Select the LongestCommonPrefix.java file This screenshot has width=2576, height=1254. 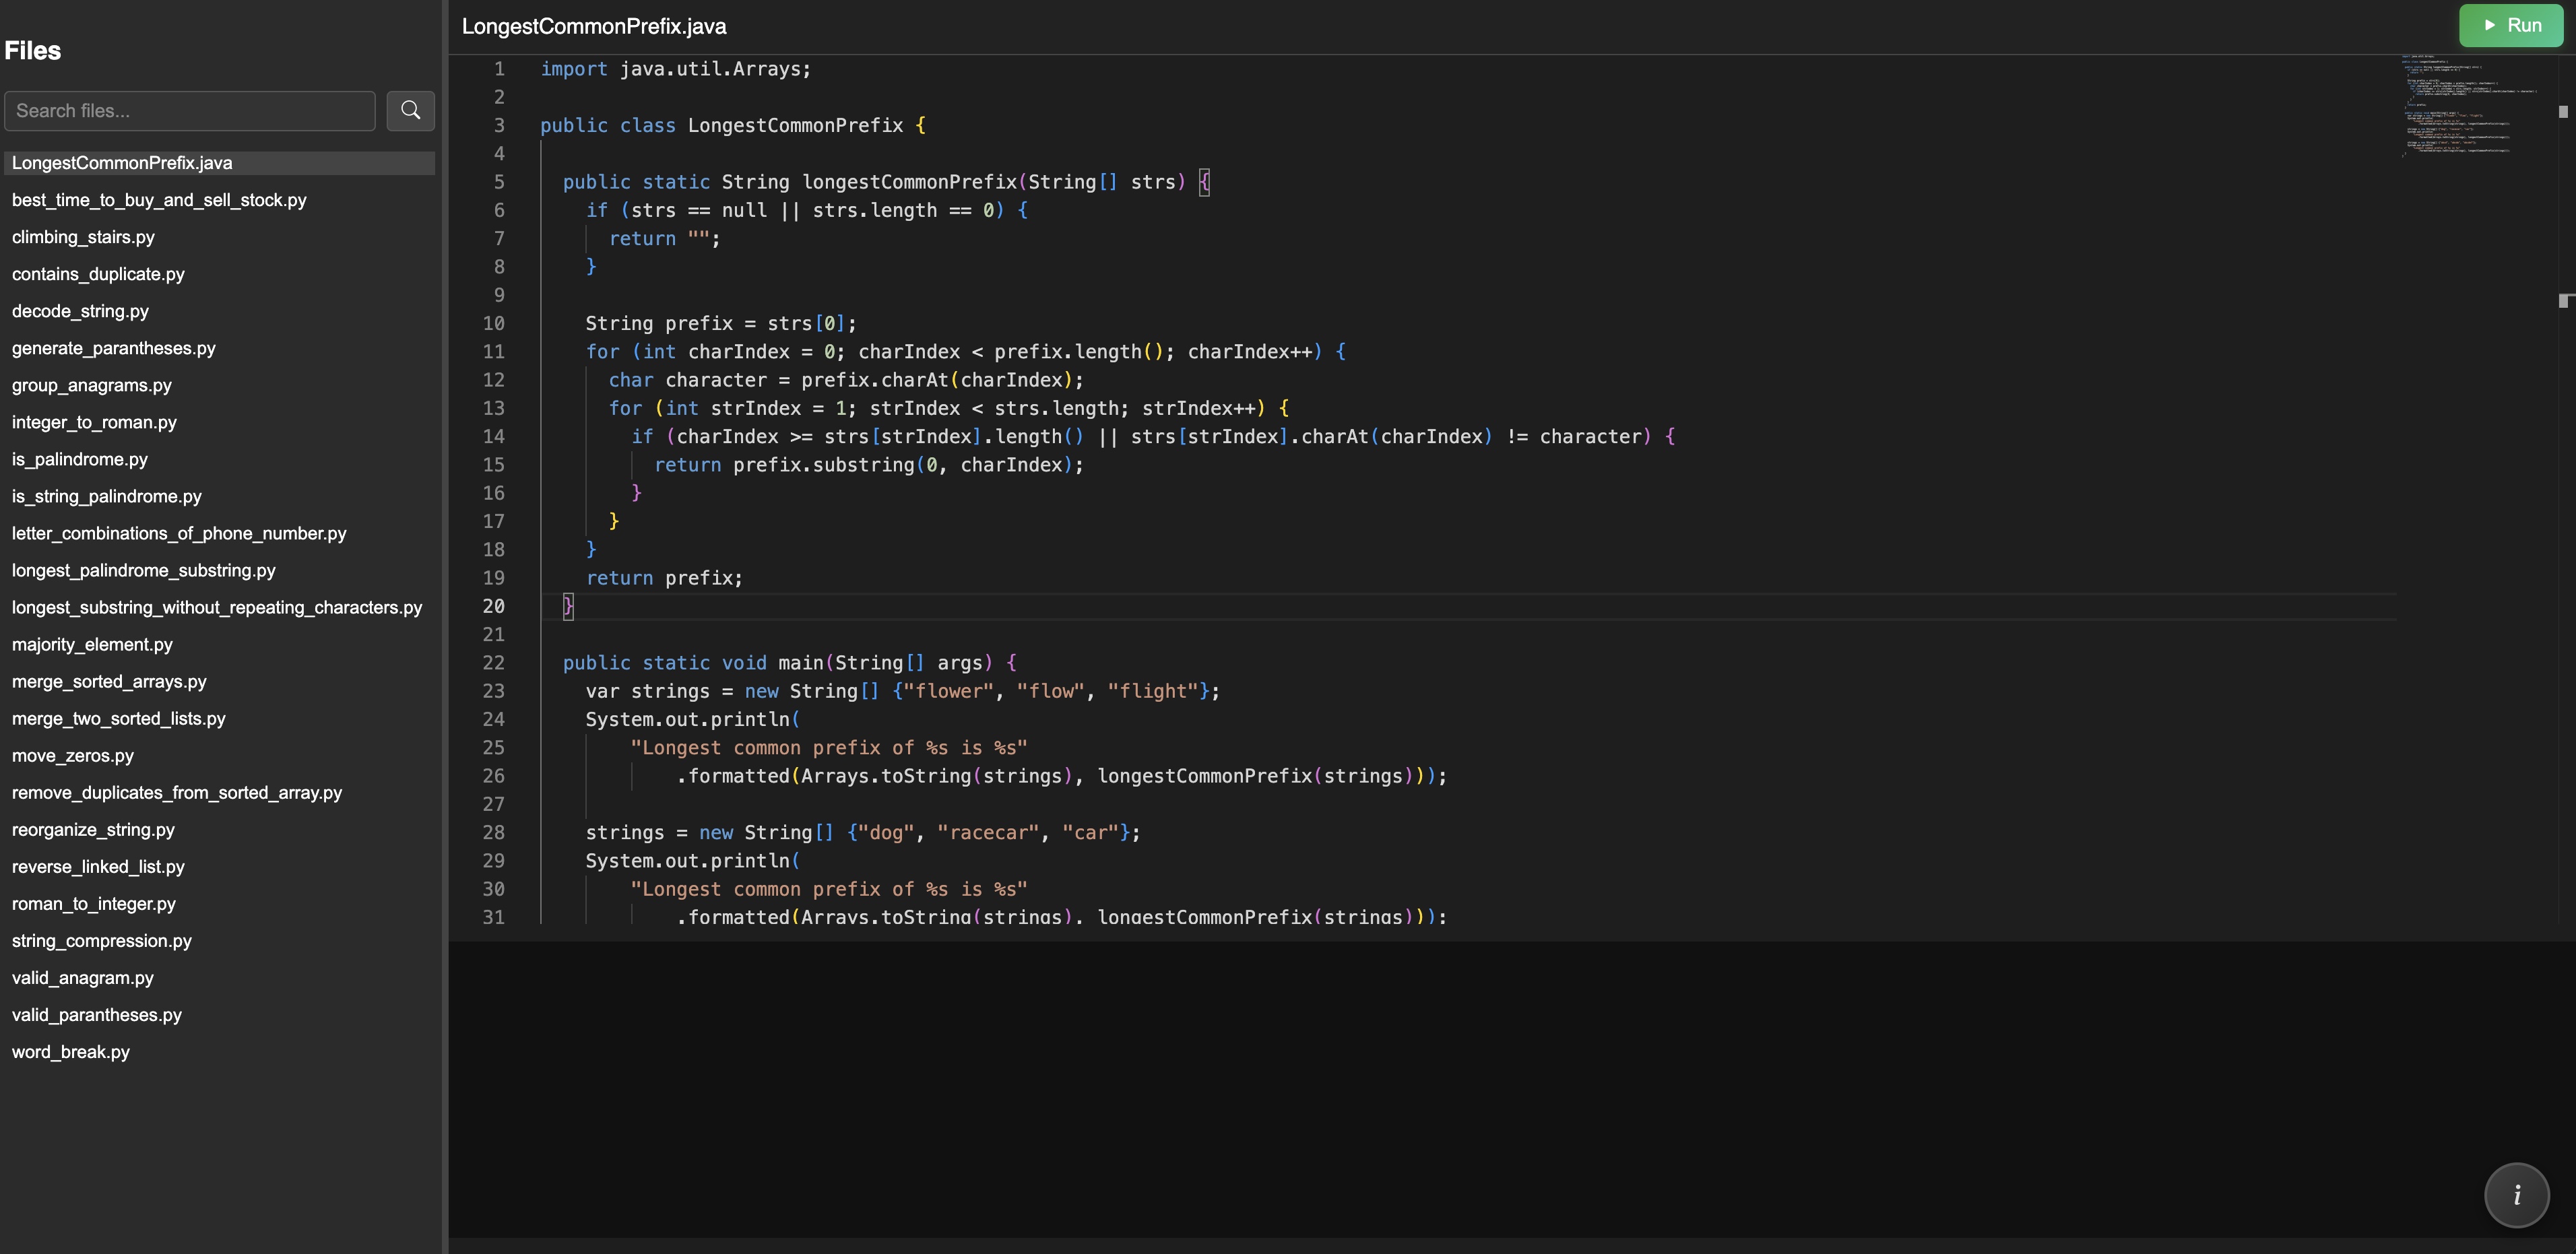[x=122, y=162]
